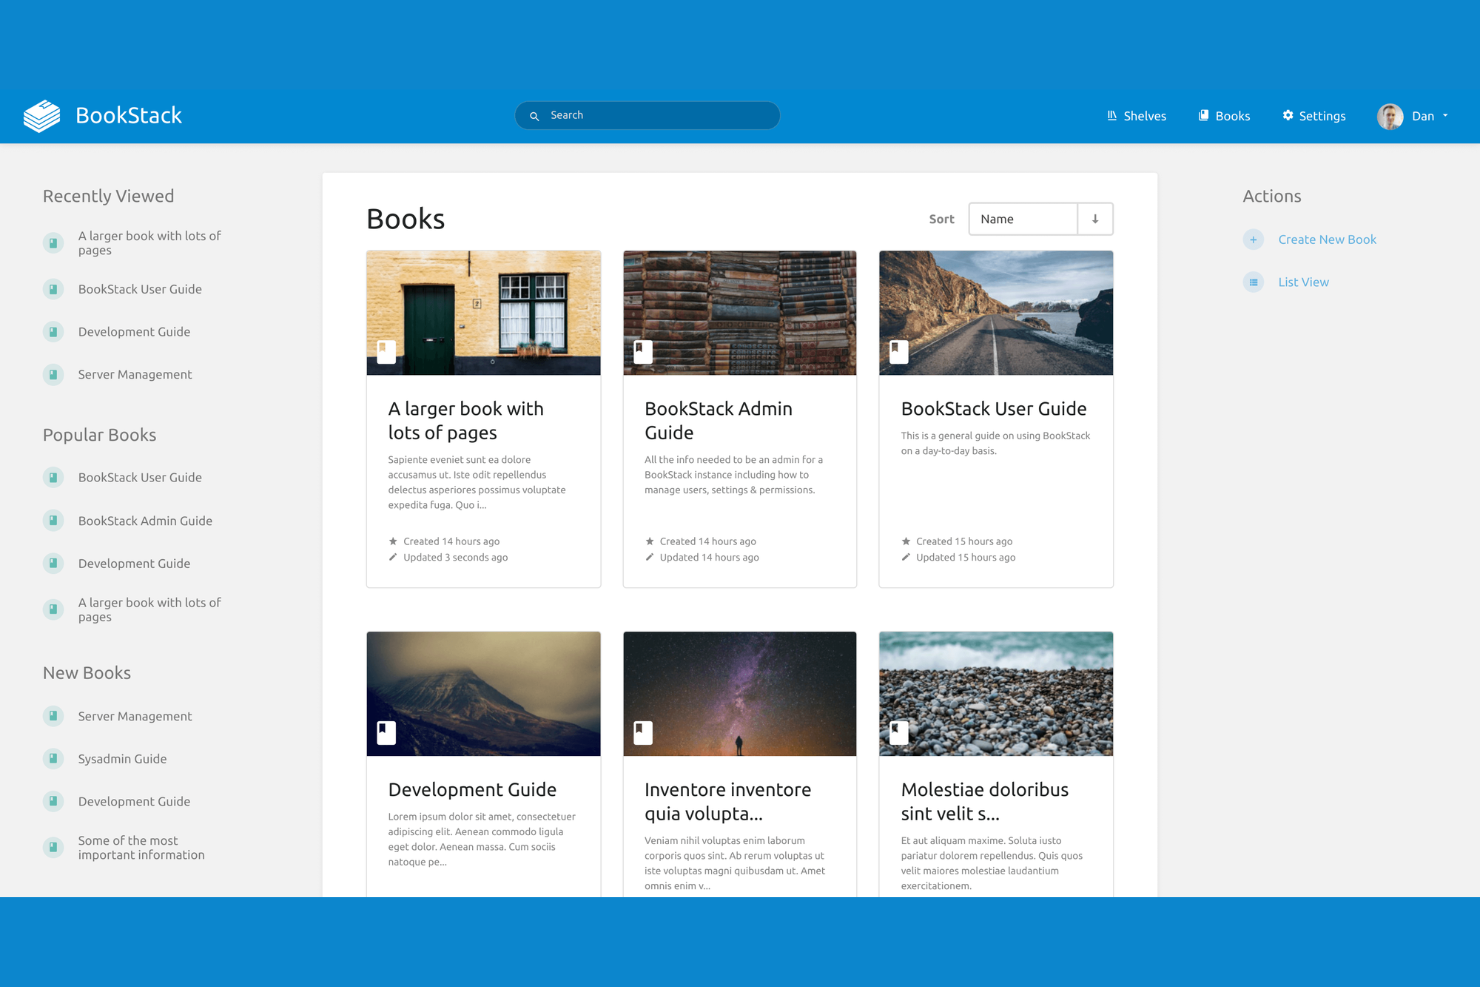The height and width of the screenshot is (987, 1480).
Task: Open the Sort by Name dropdown
Action: 1023,219
